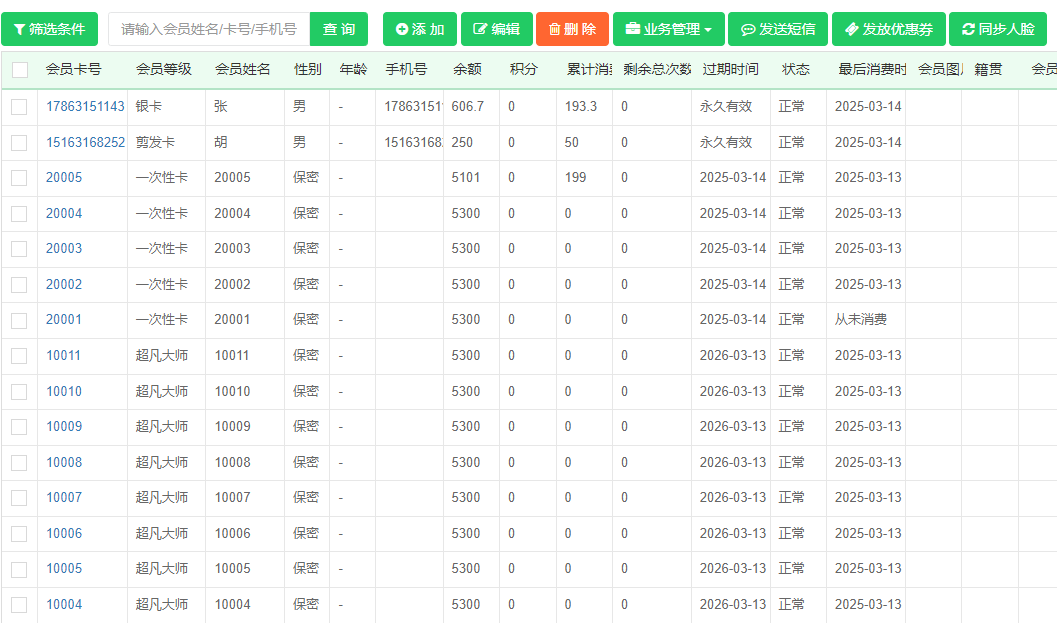The width and height of the screenshot is (1057, 623).
Task: Click the 从未消费 cell for member 20001
Action: click(861, 320)
